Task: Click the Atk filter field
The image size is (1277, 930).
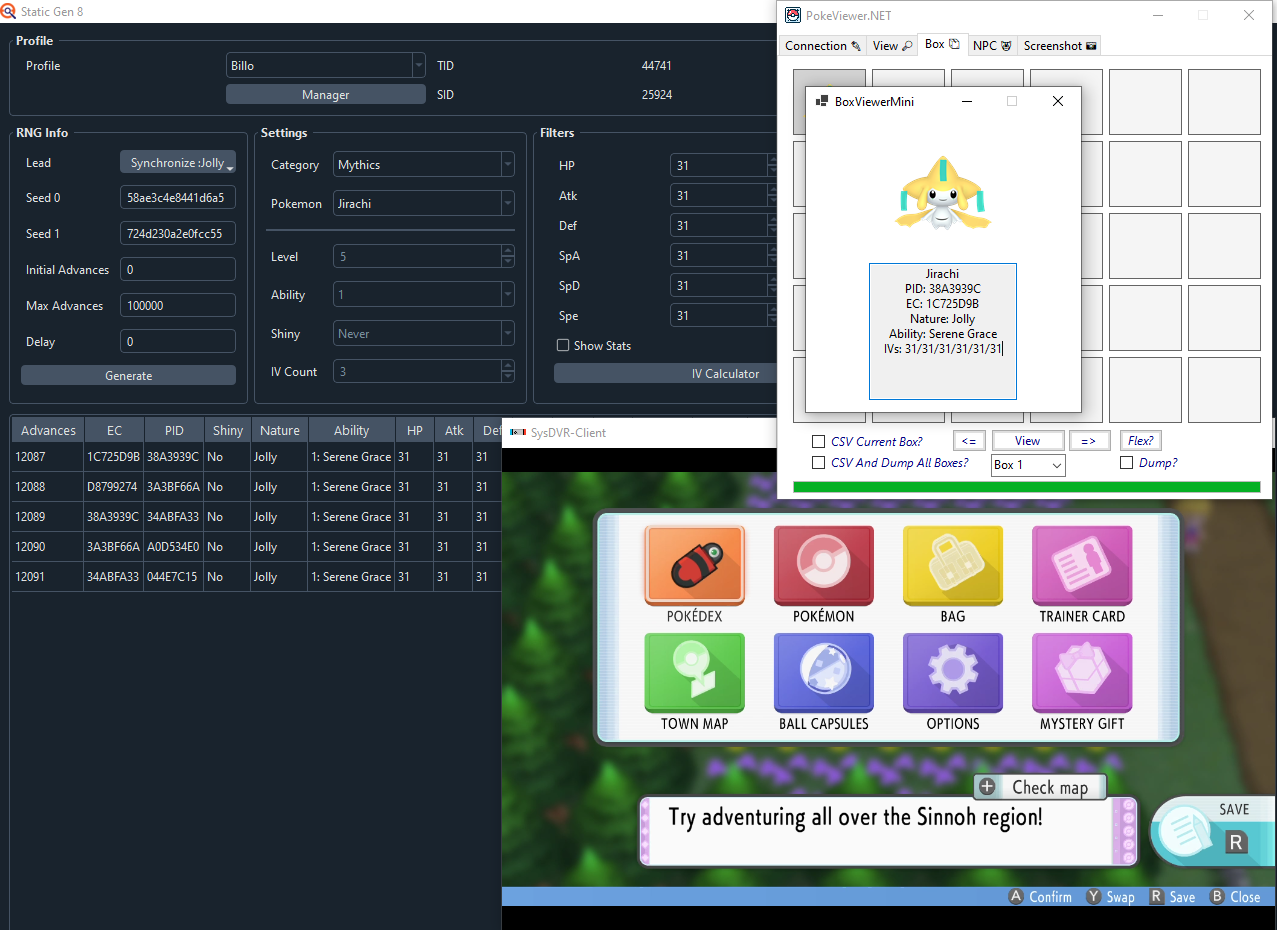Action: (x=723, y=196)
